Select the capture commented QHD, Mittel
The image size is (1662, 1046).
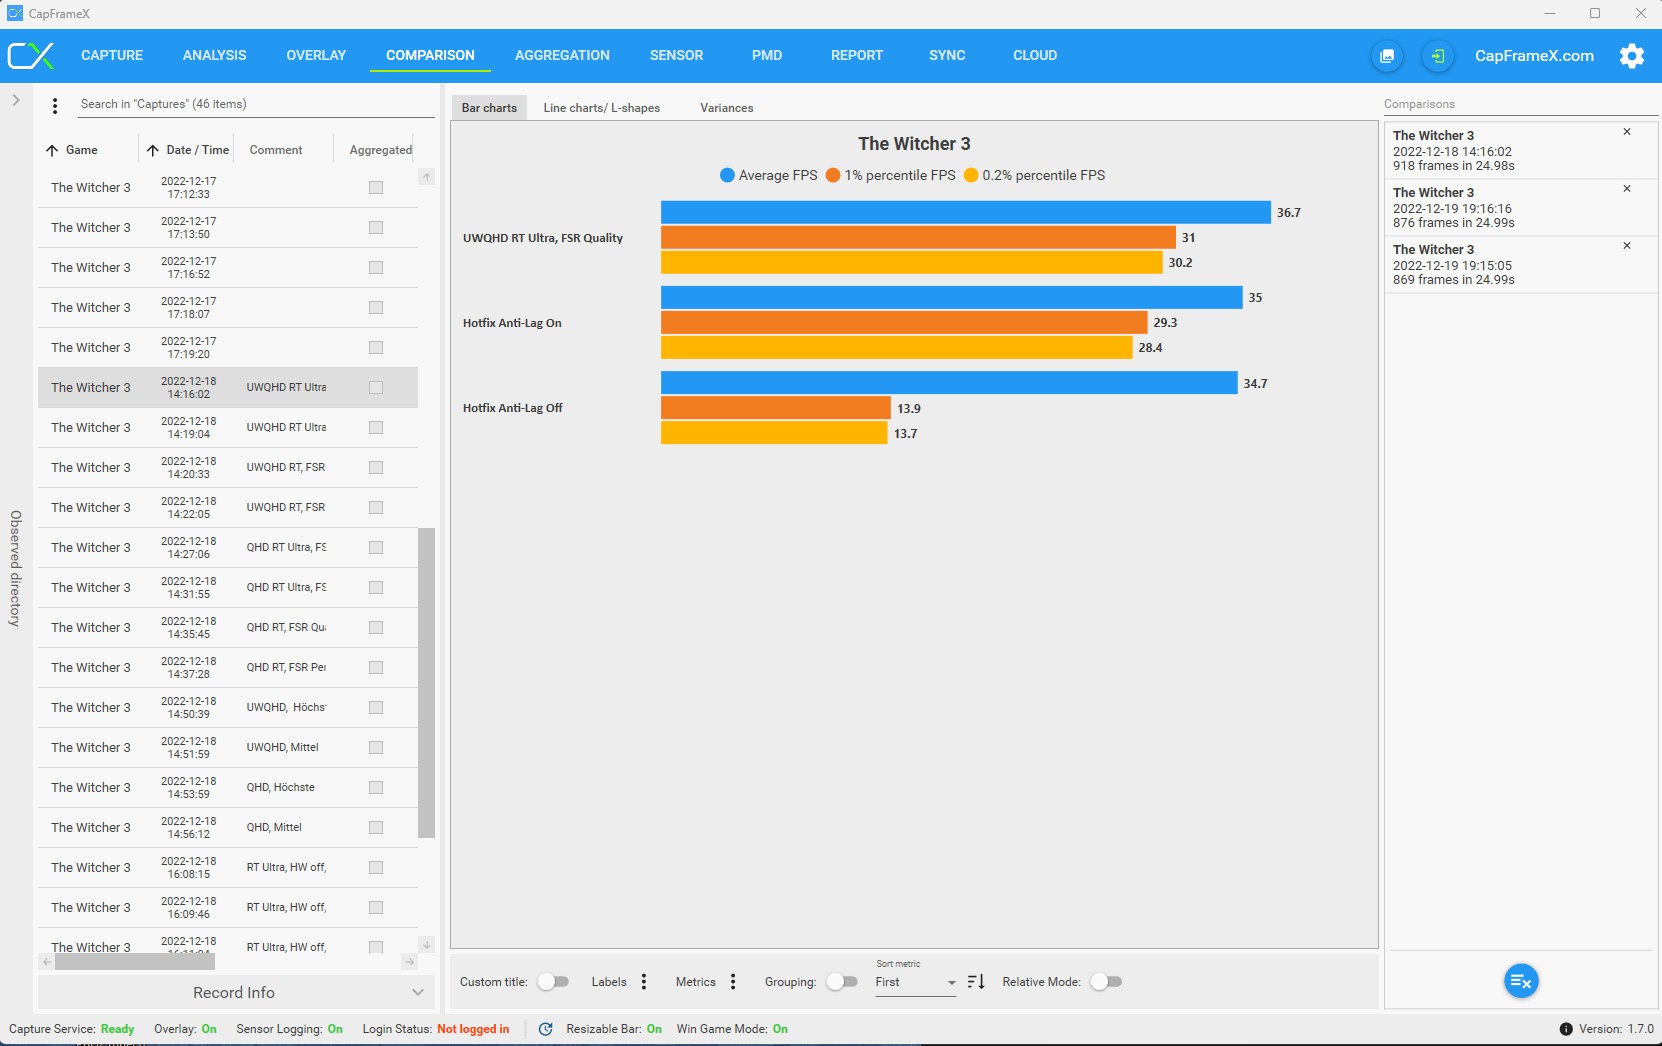point(228,827)
